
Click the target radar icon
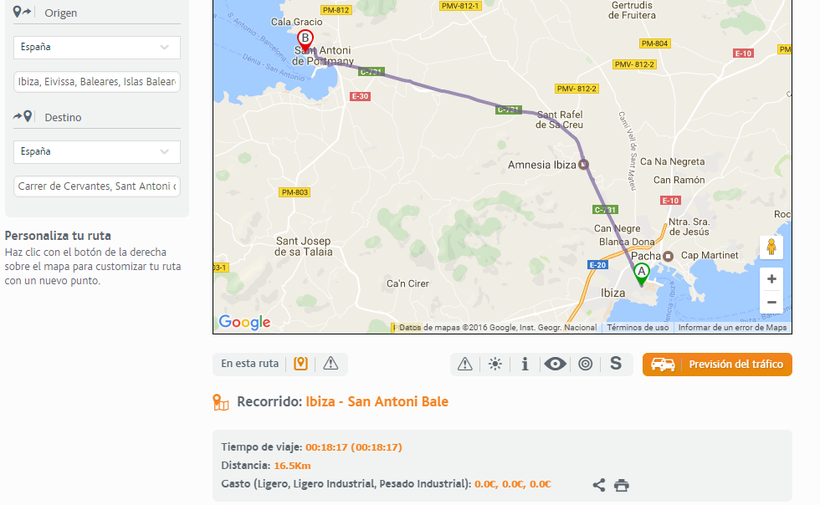[x=586, y=364]
